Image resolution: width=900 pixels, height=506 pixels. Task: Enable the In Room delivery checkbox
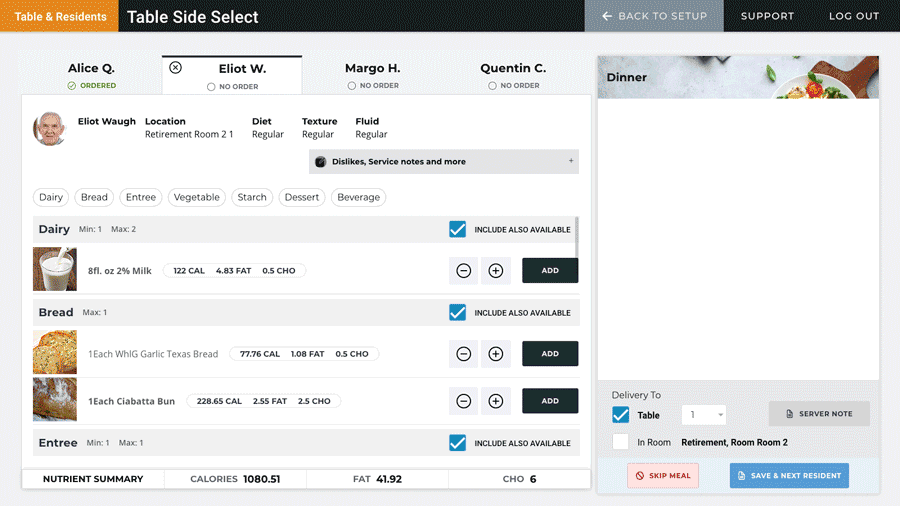621,442
